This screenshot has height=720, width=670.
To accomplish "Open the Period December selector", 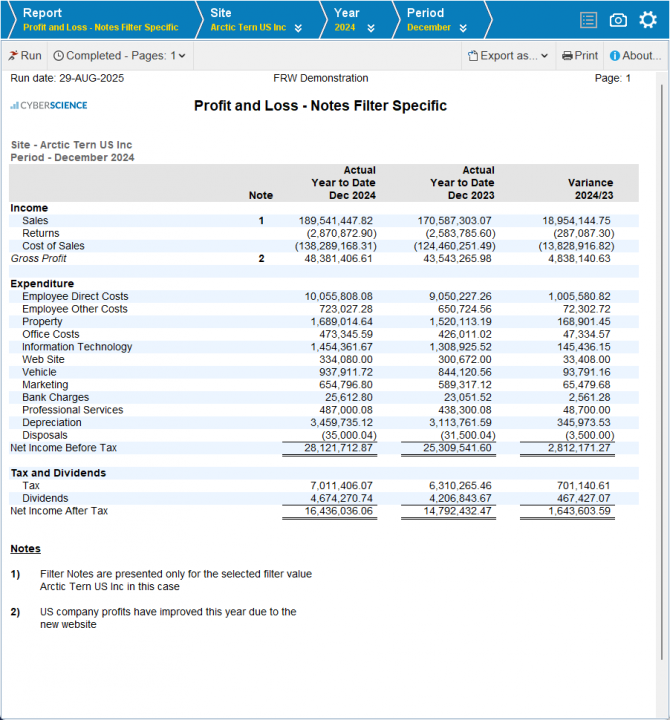I will coord(460,28).
